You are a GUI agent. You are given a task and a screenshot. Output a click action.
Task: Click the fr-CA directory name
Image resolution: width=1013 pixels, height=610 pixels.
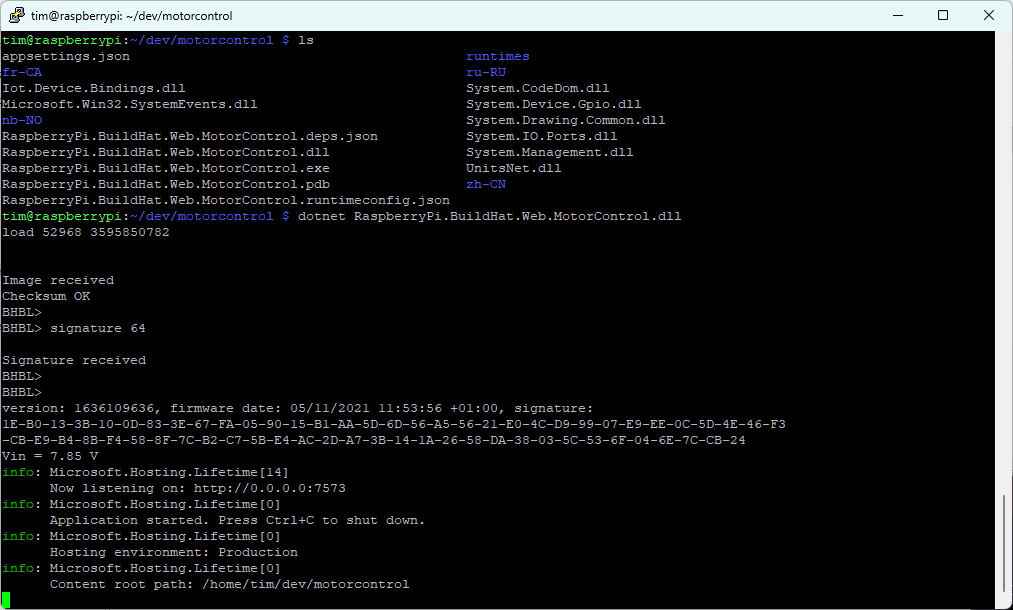(22, 72)
